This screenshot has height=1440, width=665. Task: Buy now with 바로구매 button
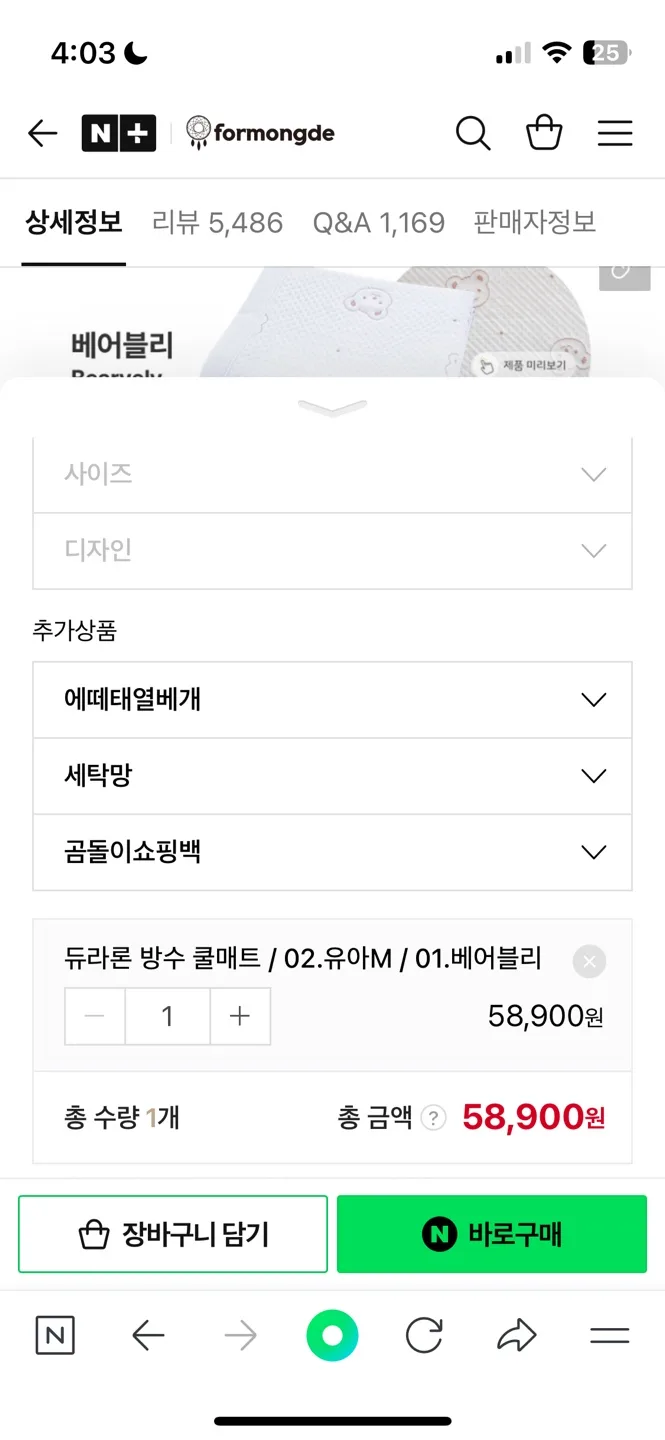[492, 1234]
